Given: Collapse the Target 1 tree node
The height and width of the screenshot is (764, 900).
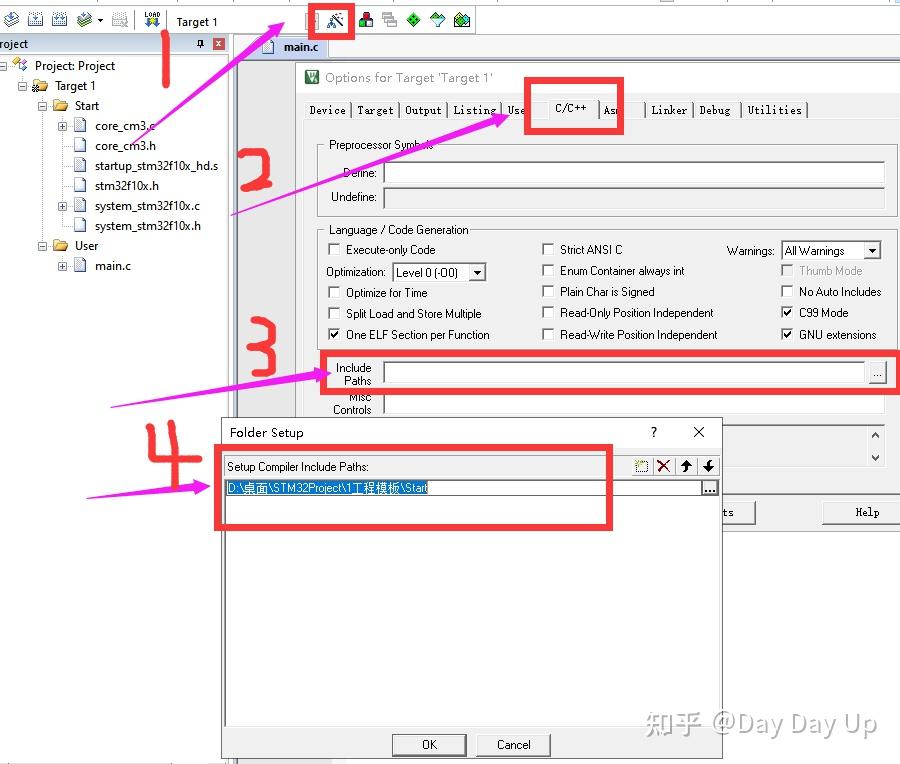Looking at the screenshot, I should (x=22, y=86).
